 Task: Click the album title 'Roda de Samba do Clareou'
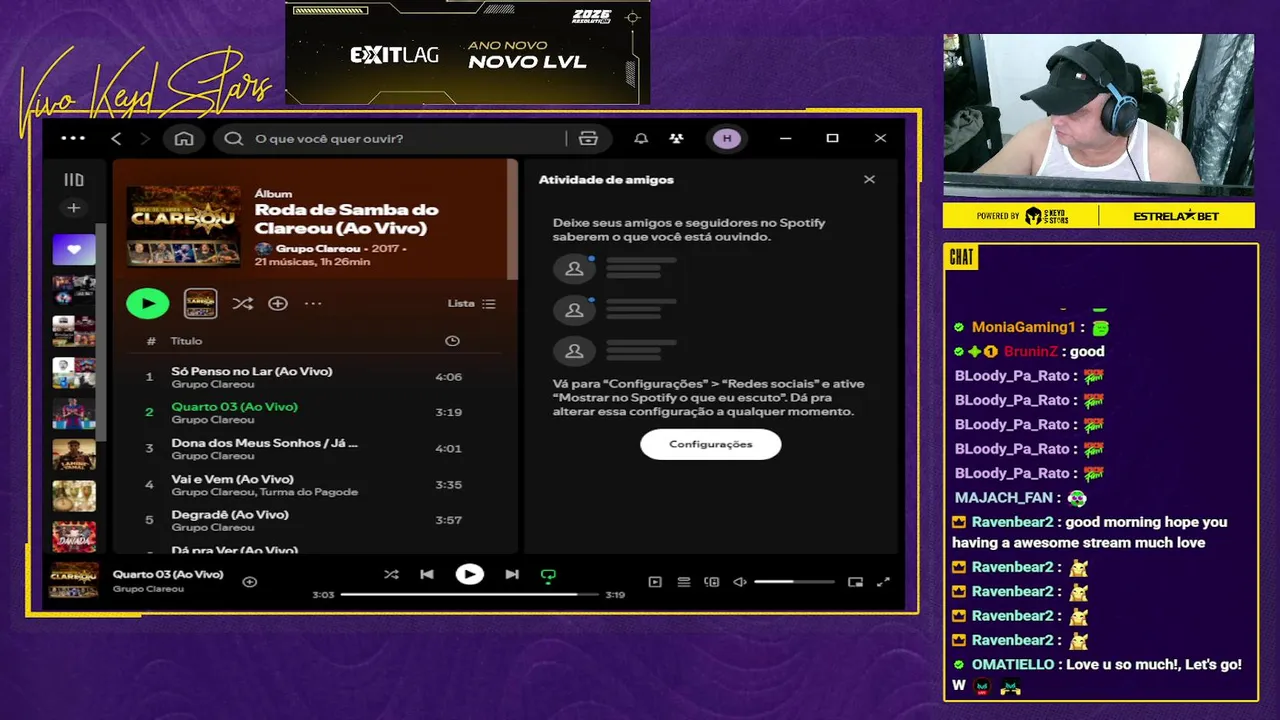point(347,219)
